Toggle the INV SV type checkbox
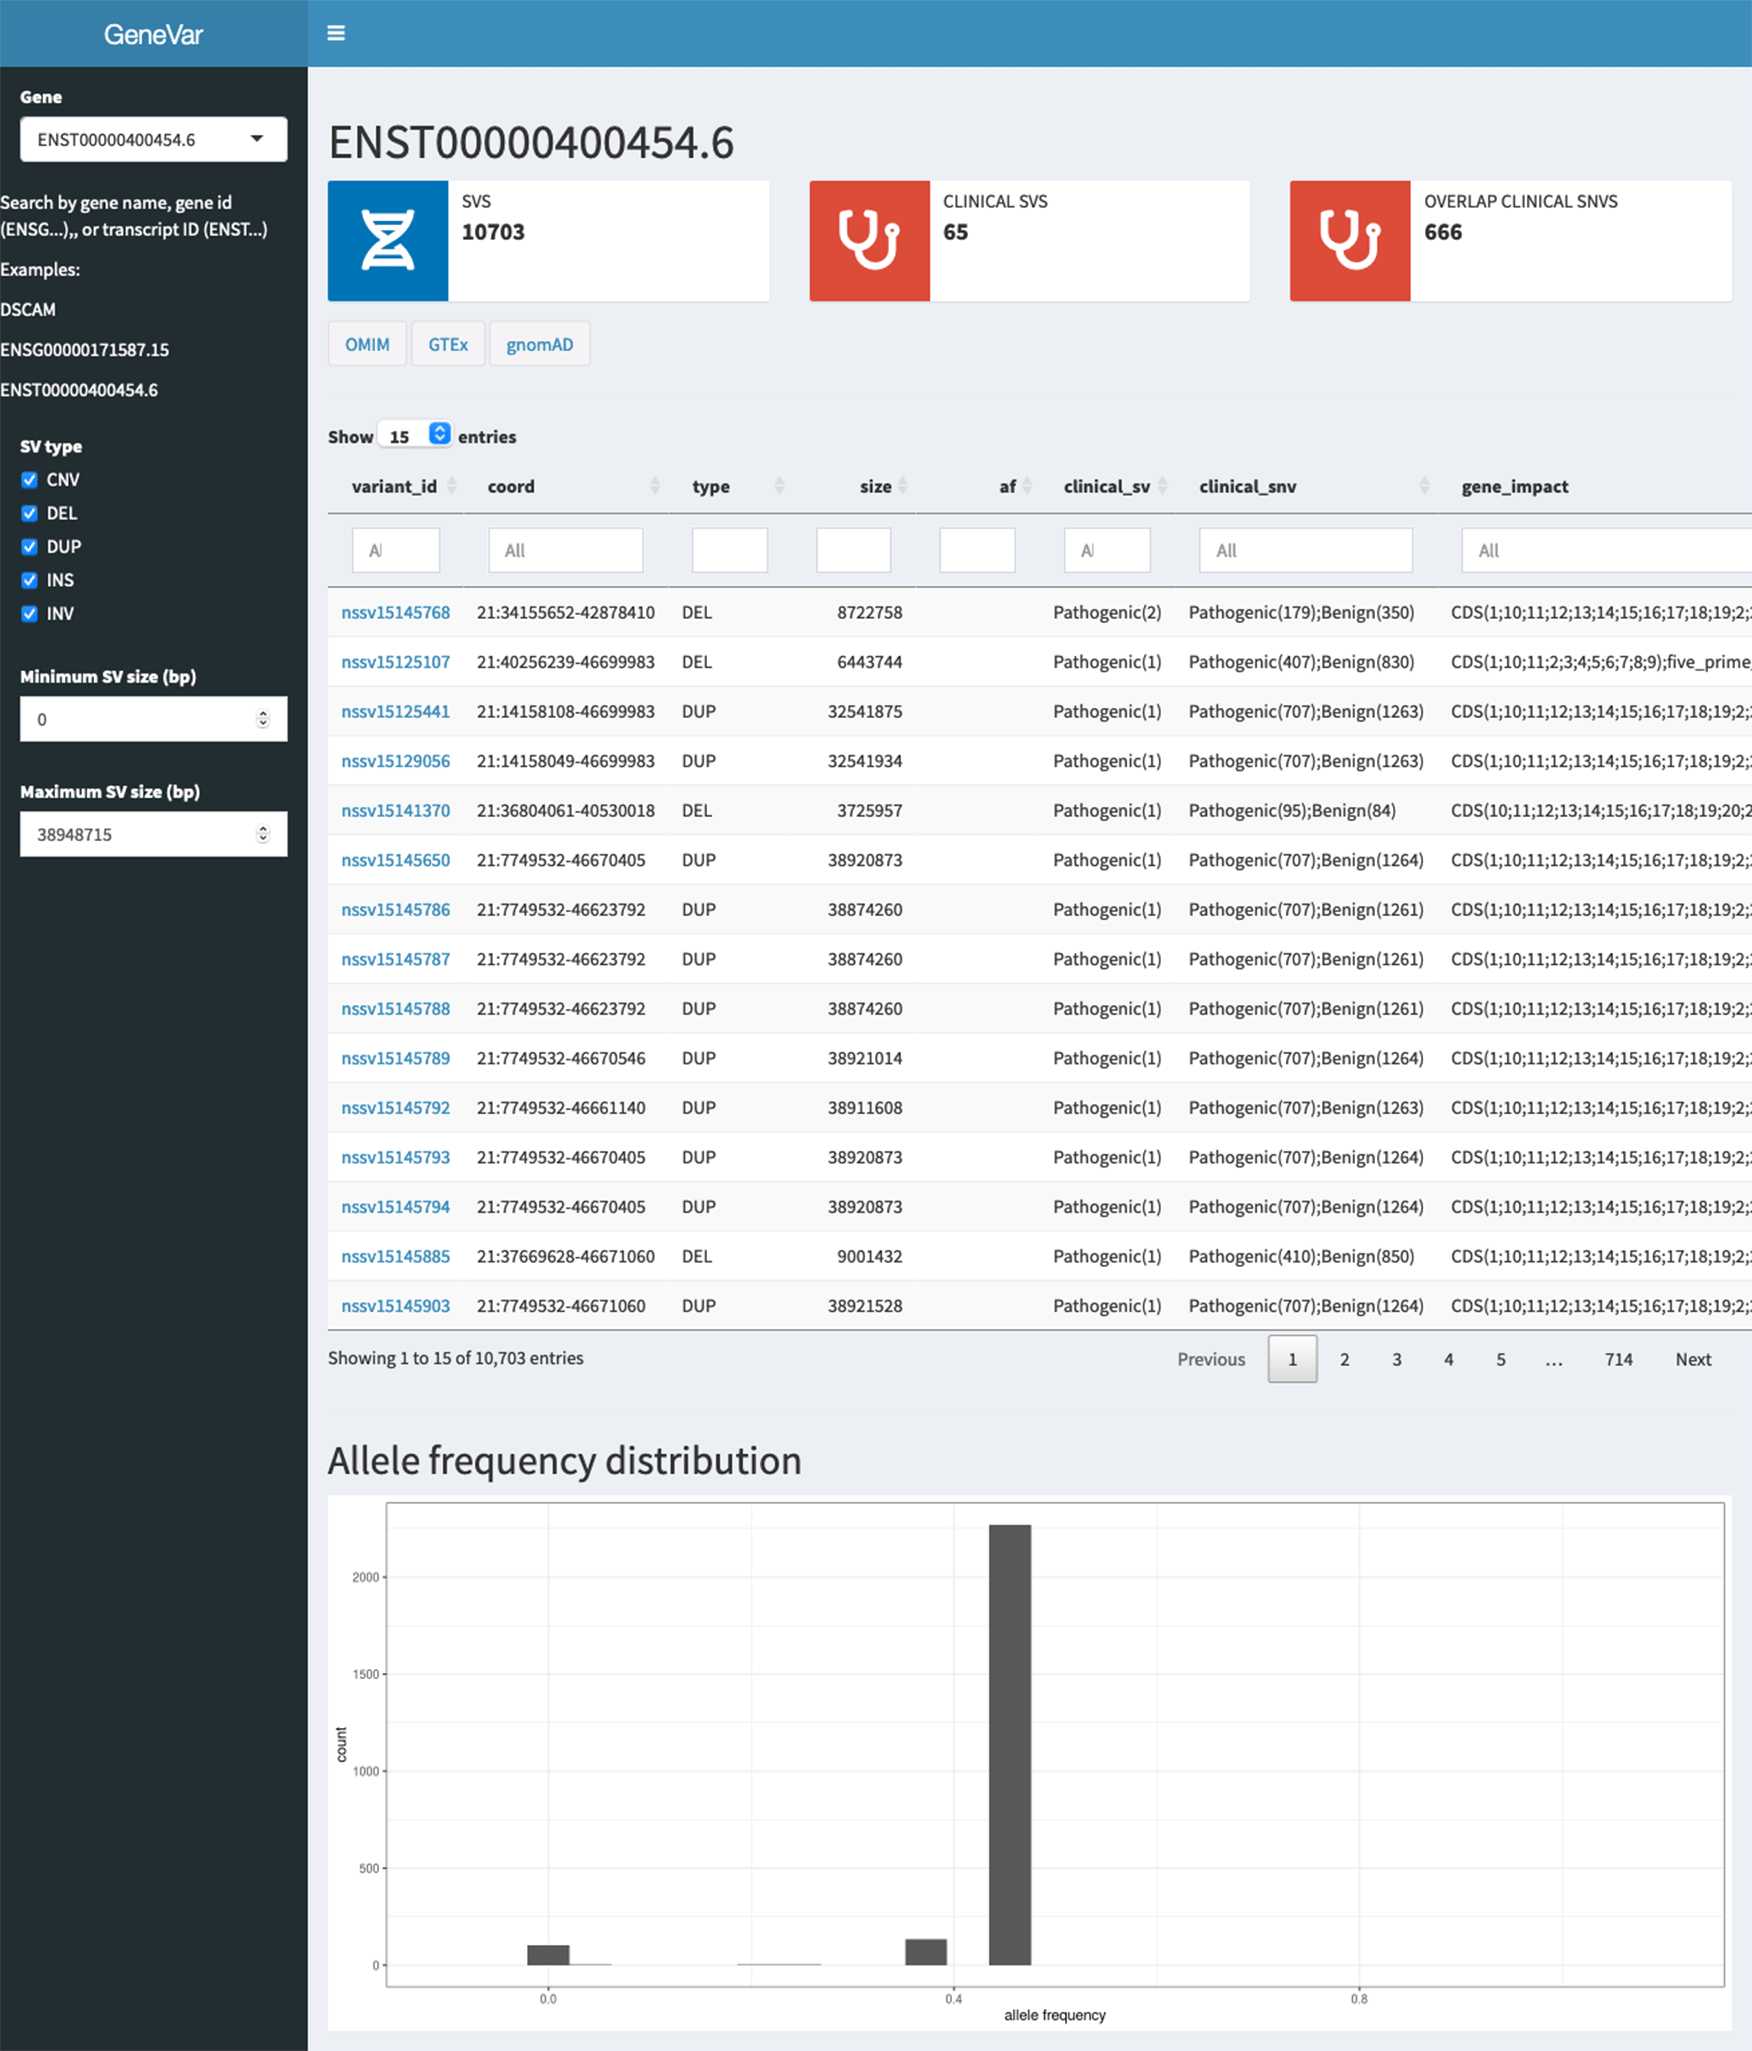Image resolution: width=1752 pixels, height=2051 pixels. pyautogui.click(x=29, y=614)
